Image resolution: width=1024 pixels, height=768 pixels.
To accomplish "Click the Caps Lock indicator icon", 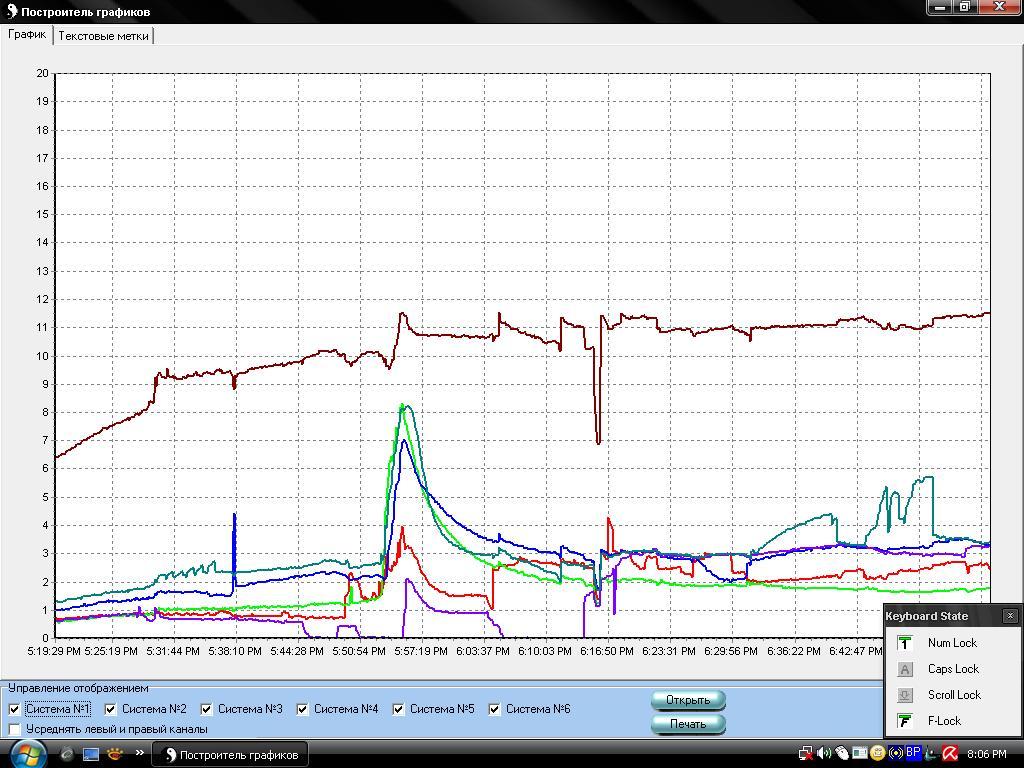I will tap(904, 669).
